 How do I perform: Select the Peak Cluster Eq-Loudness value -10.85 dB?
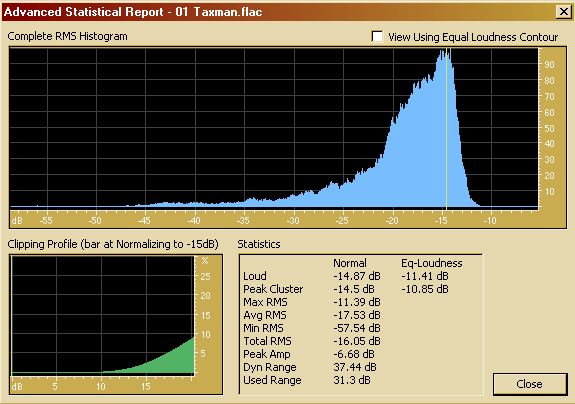[x=425, y=289]
